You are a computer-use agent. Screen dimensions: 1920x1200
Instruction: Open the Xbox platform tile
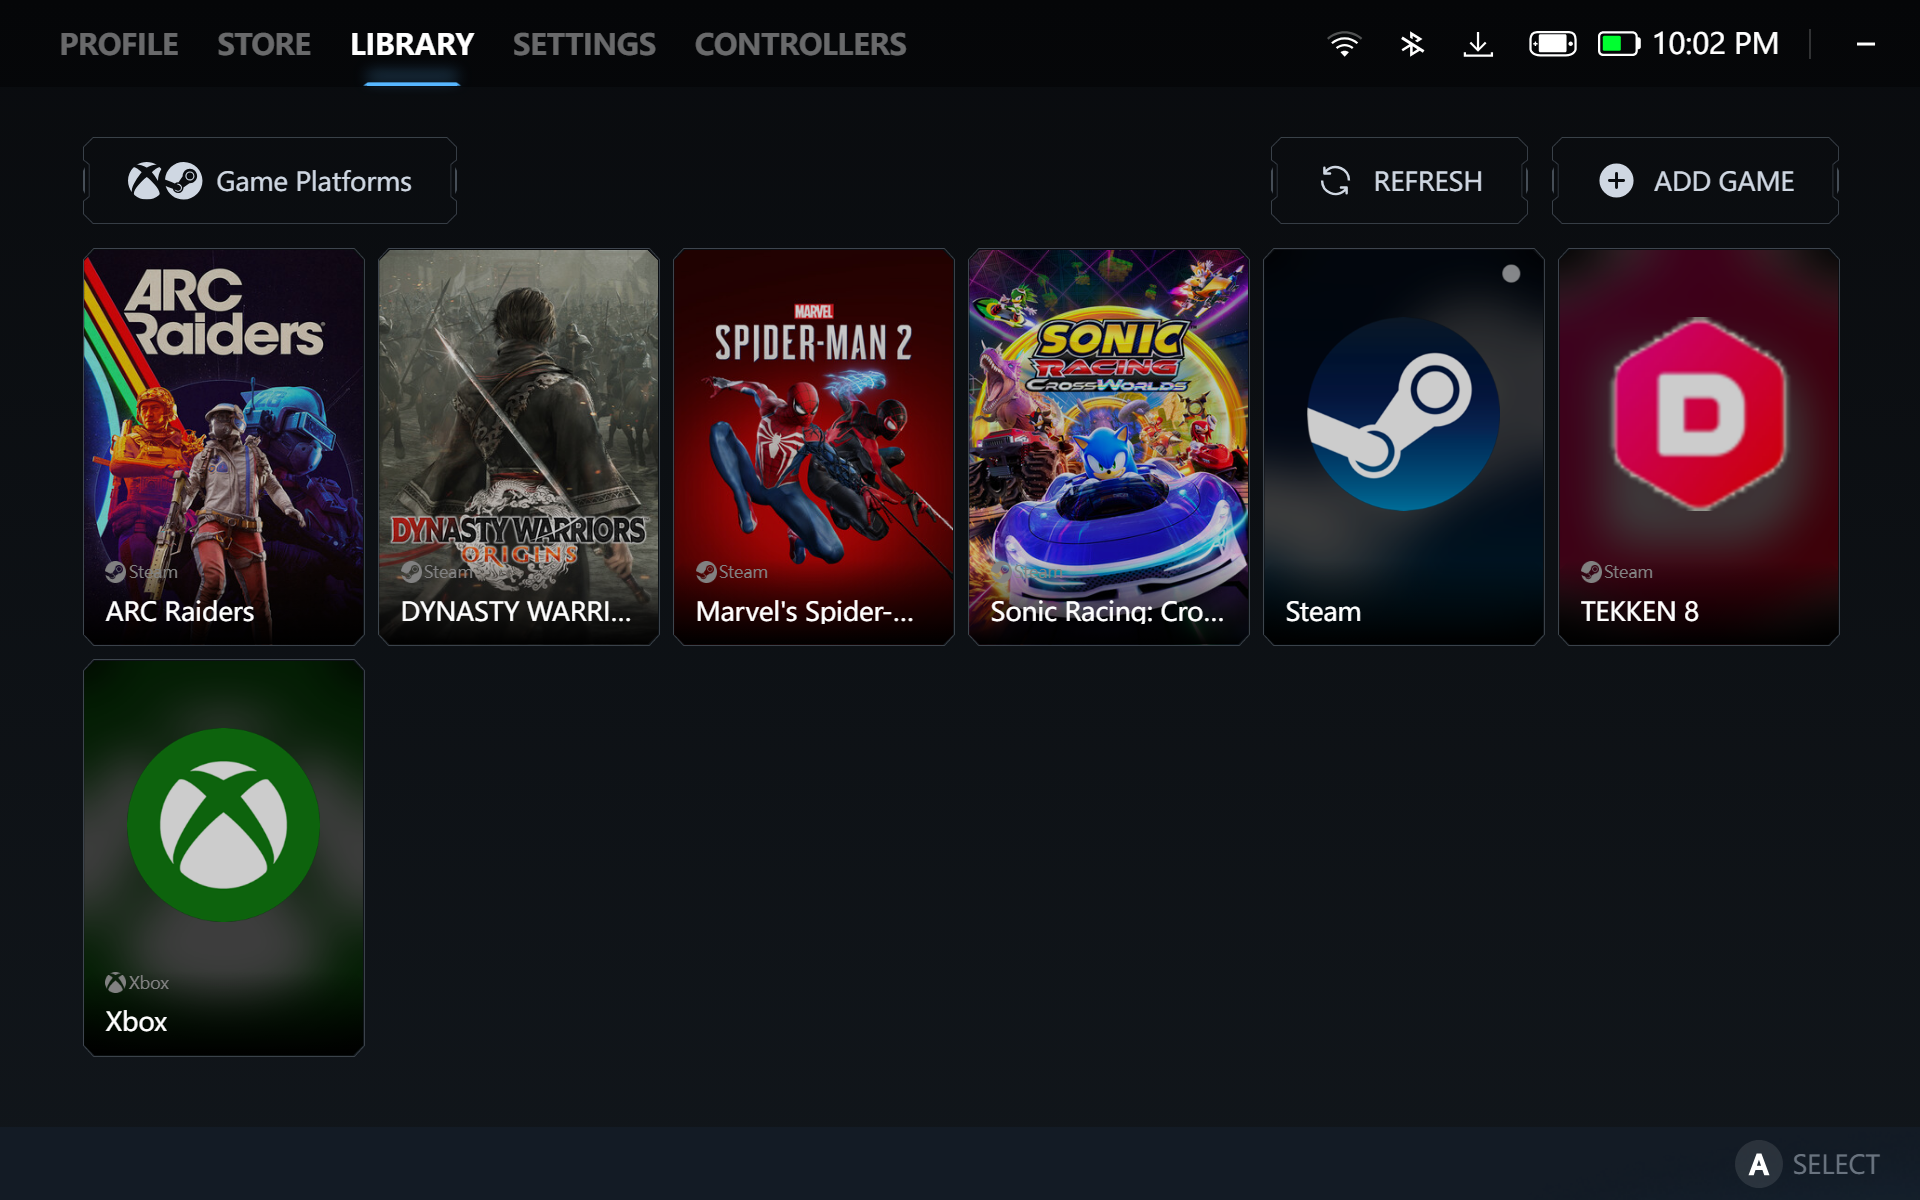(224, 857)
